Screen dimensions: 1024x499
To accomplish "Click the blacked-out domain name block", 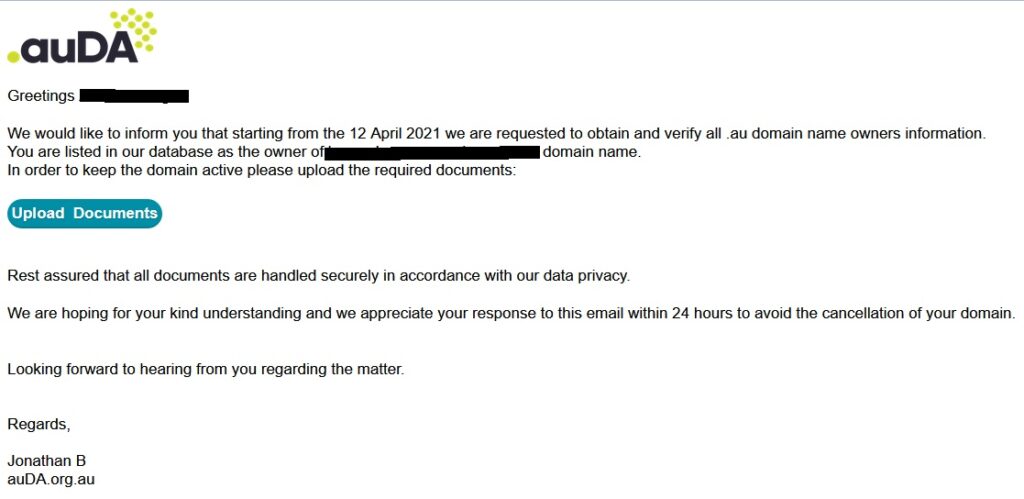I will click(432, 153).
